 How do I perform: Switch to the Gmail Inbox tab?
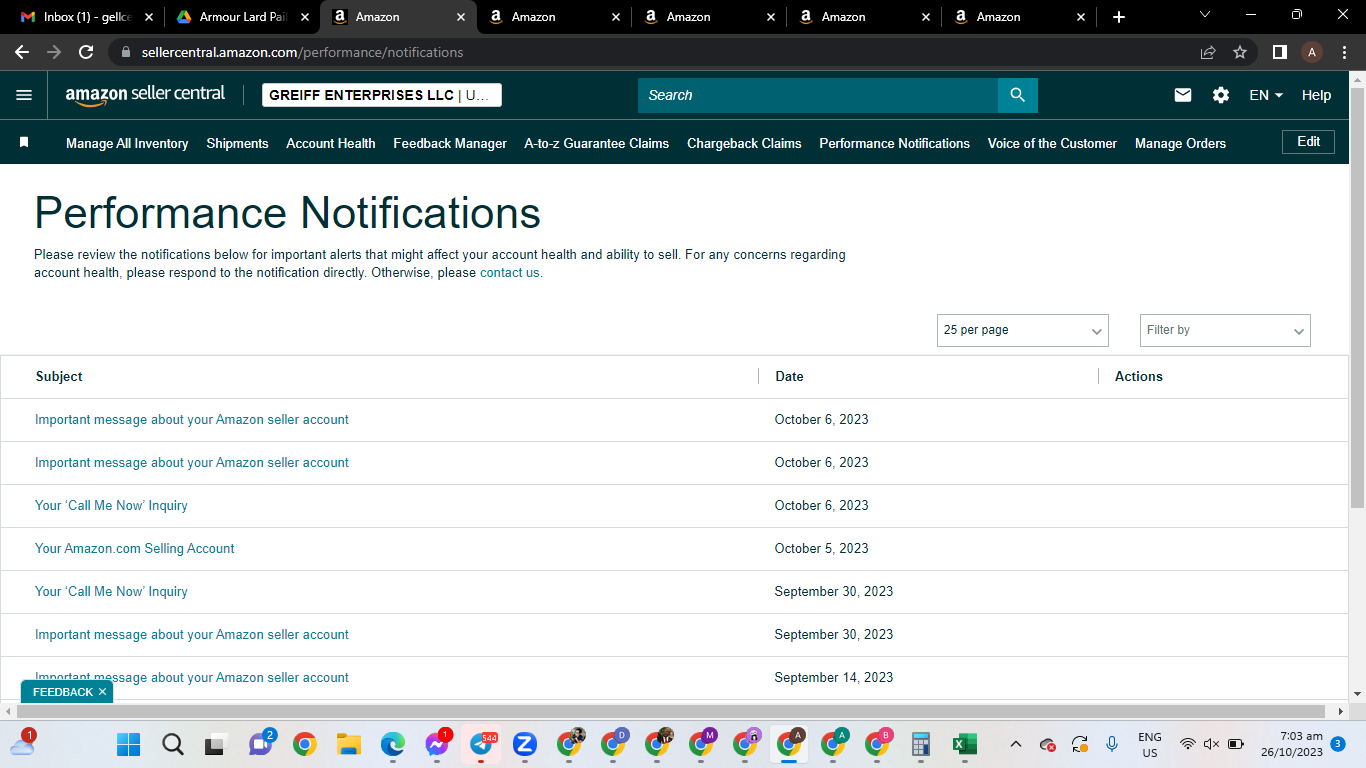click(87, 17)
